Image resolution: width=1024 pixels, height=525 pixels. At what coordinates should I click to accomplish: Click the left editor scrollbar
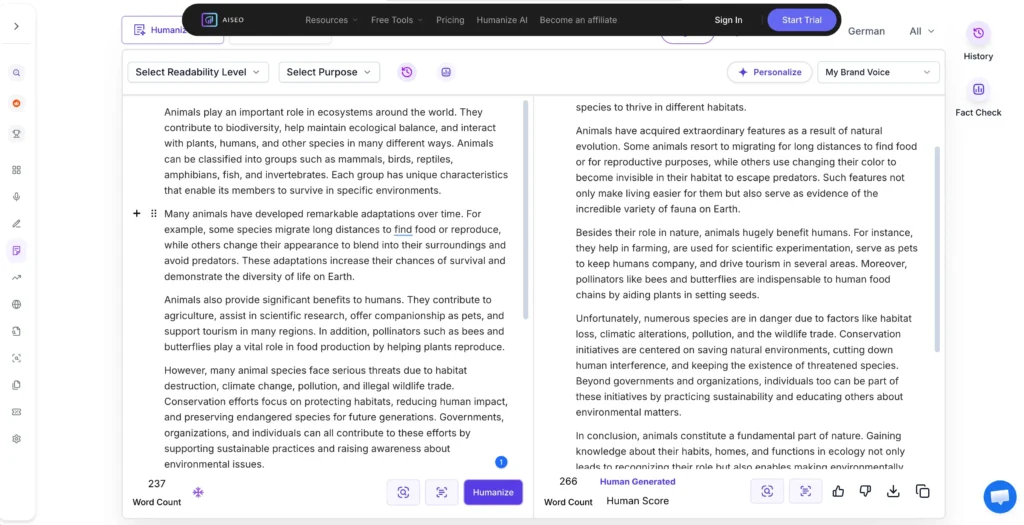point(525,209)
